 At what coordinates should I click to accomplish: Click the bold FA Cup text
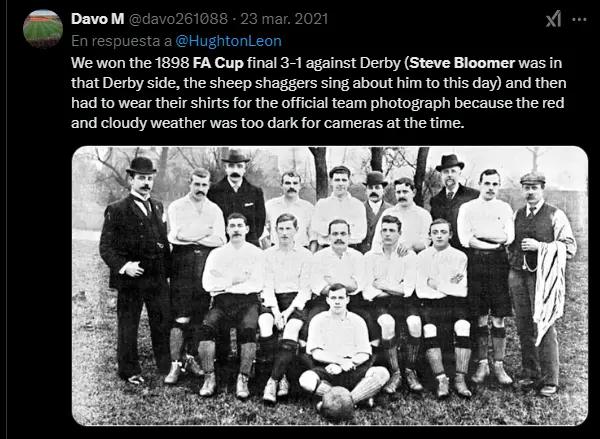(x=218, y=63)
